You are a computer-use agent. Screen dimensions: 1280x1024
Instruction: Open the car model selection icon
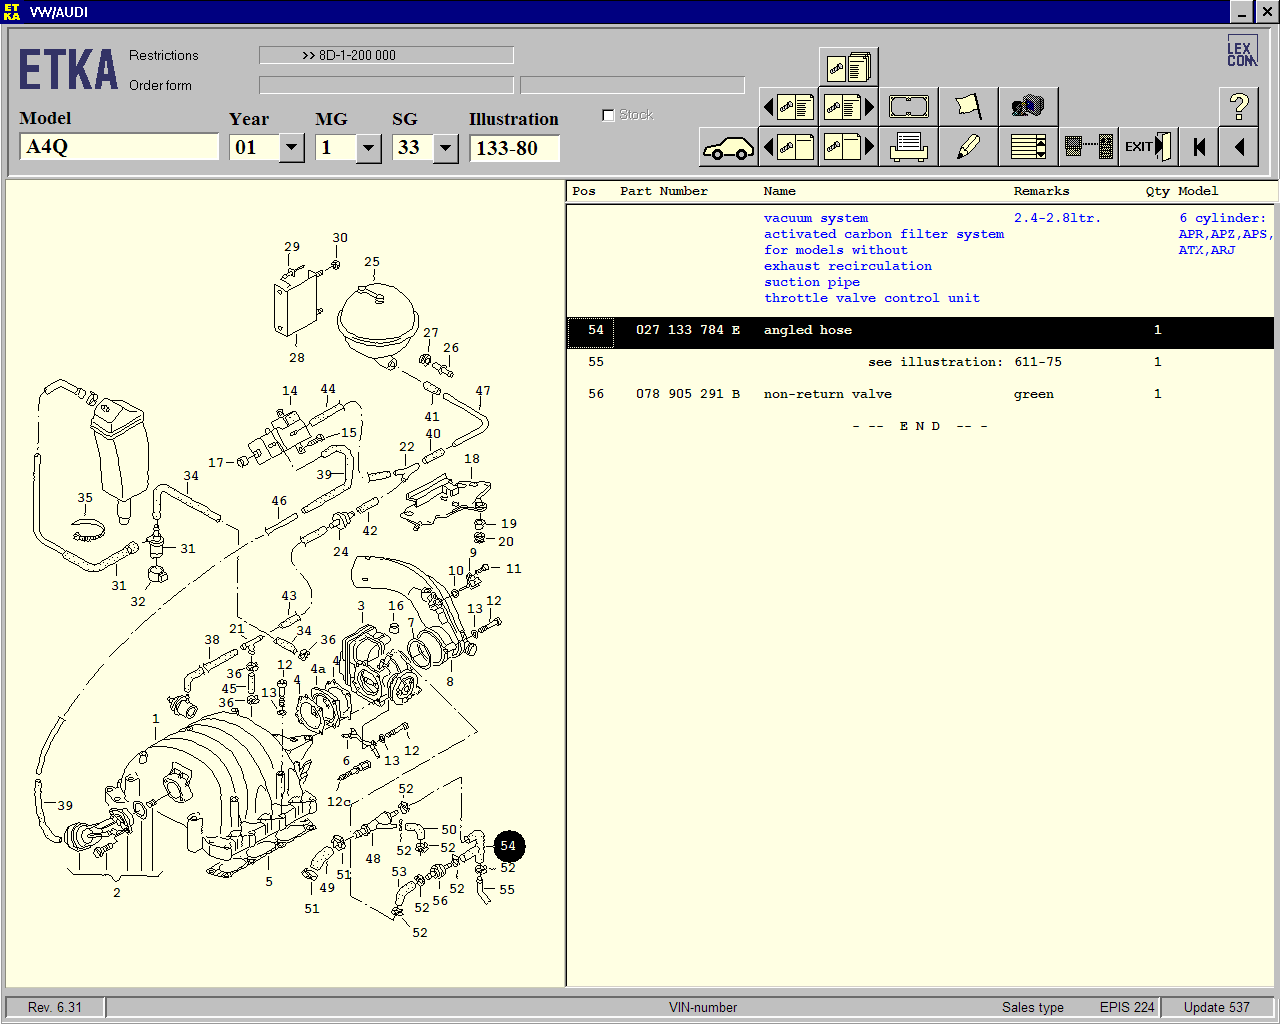(x=728, y=147)
